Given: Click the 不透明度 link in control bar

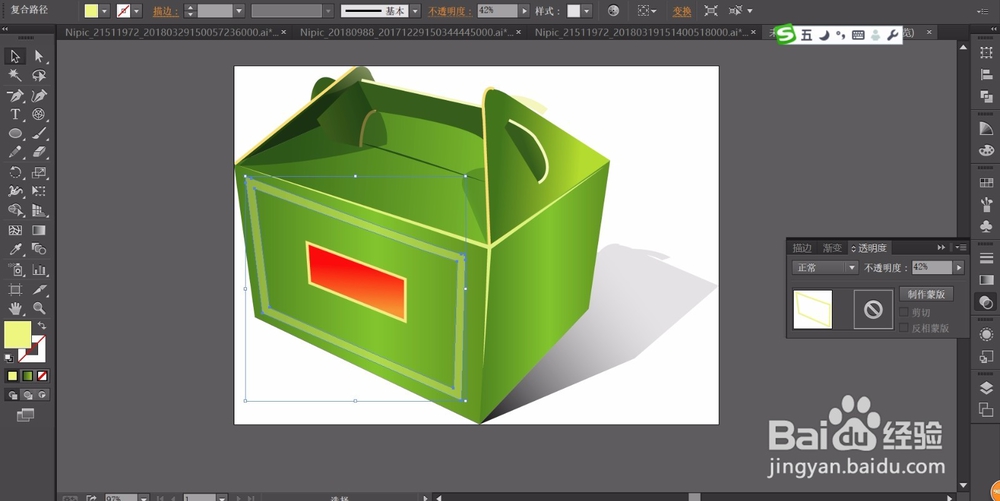Looking at the screenshot, I should tap(450, 11).
